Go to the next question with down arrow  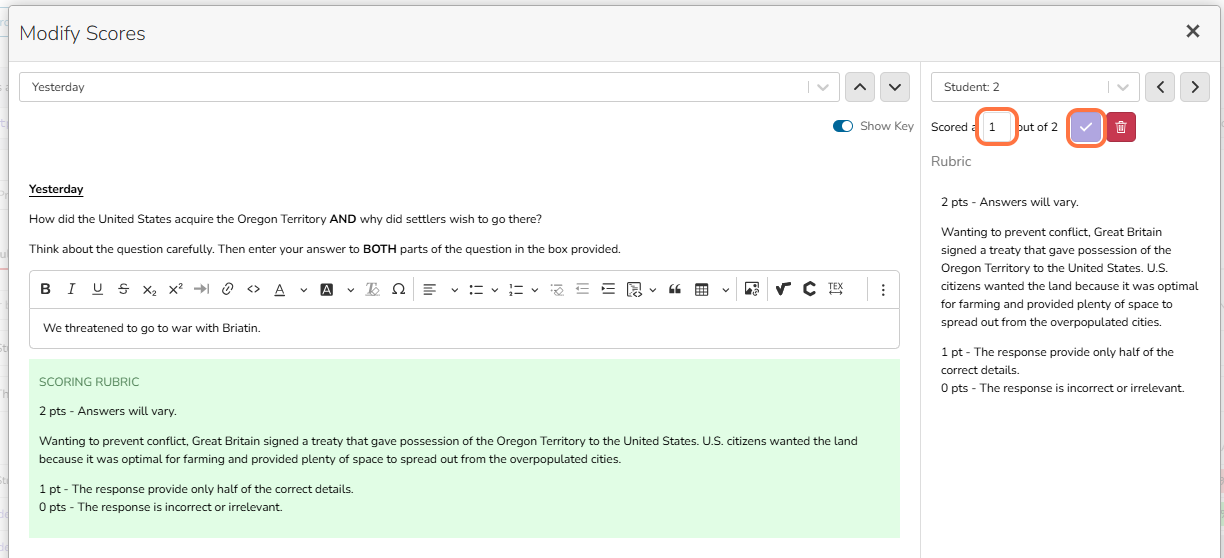[x=894, y=87]
